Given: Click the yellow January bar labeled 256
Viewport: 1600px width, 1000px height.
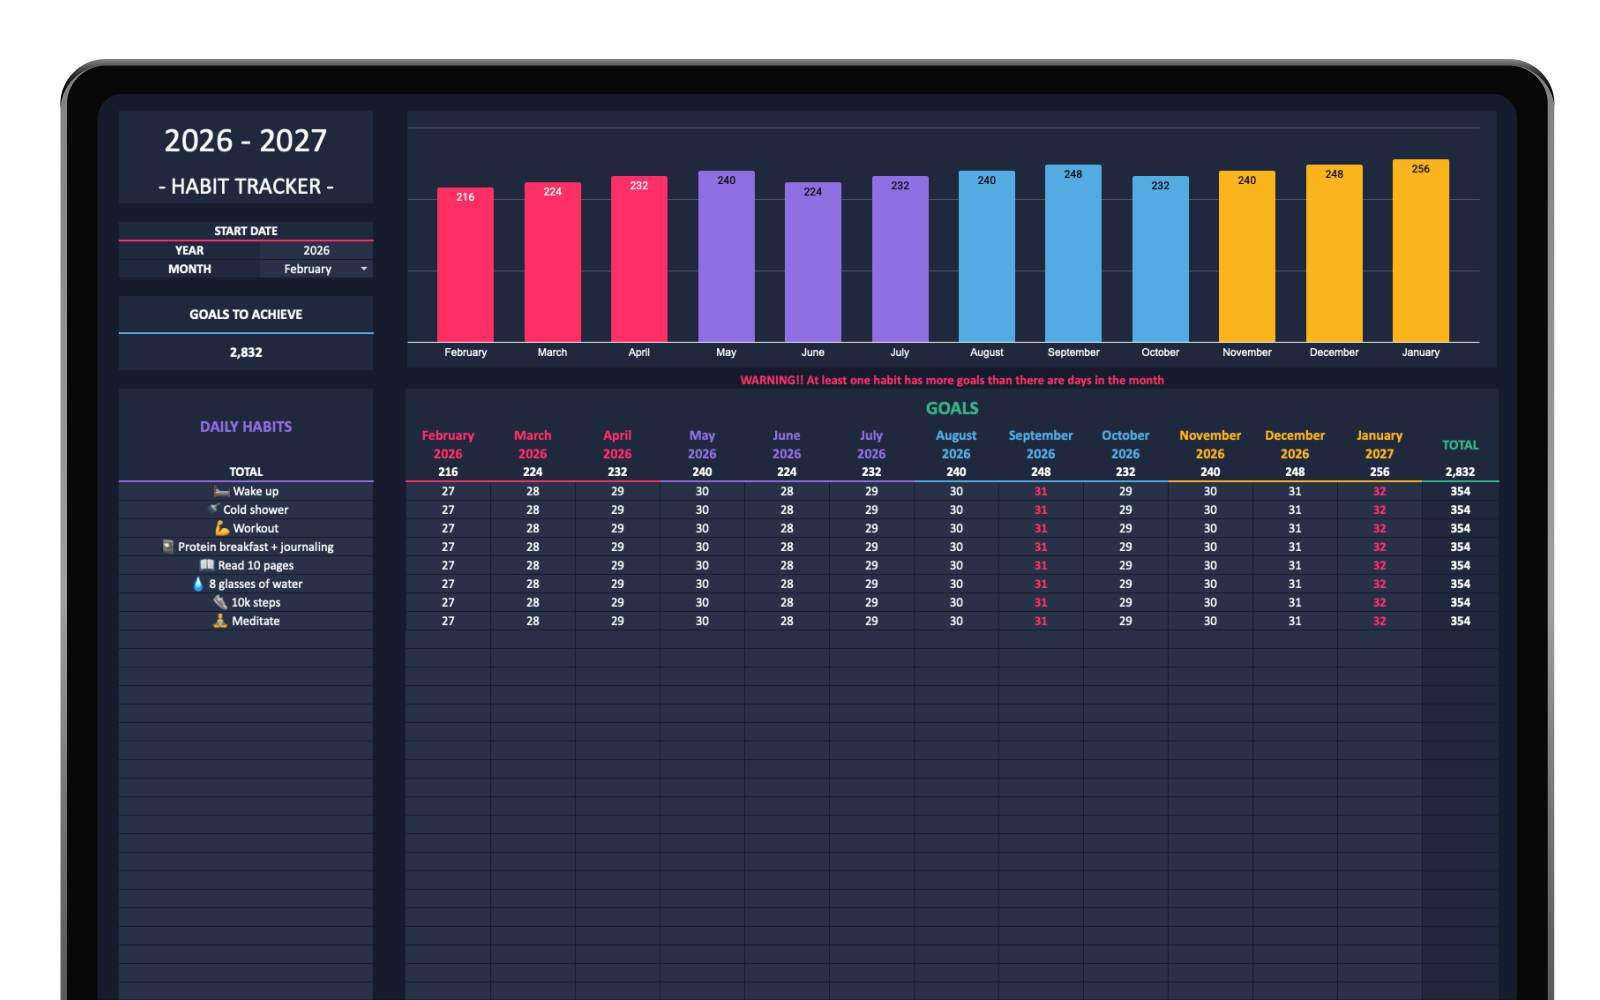Looking at the screenshot, I should [1421, 251].
